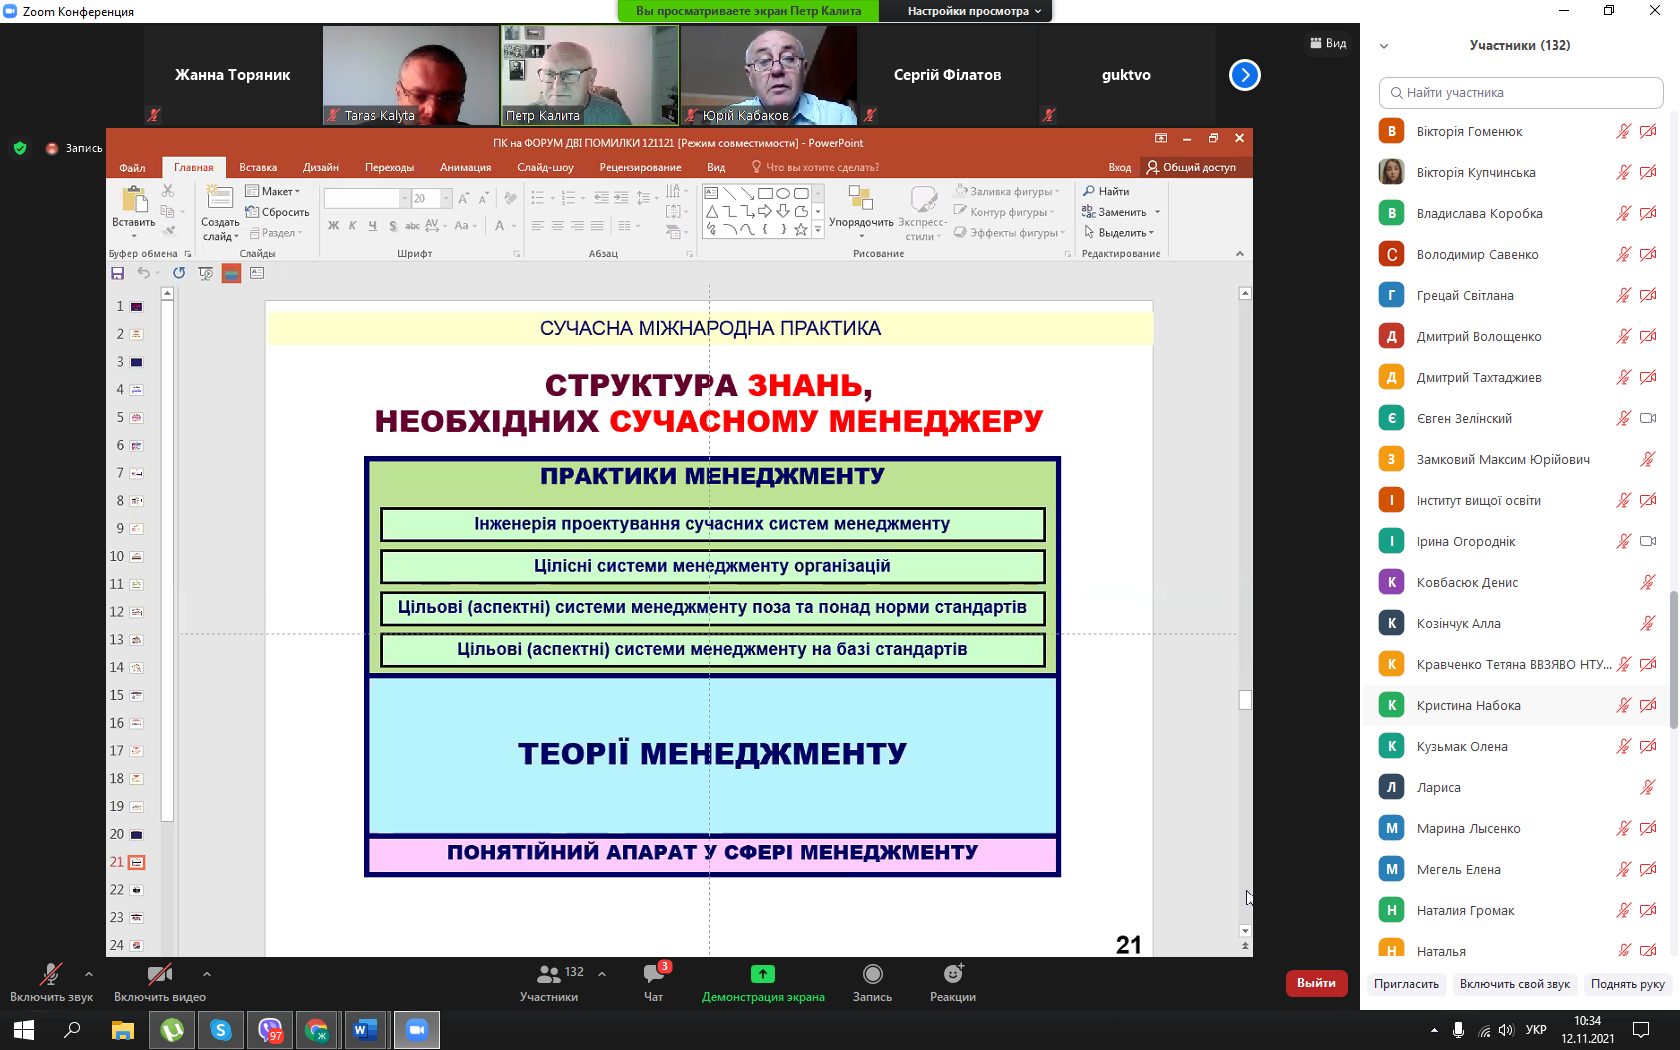1680x1050 pixels.
Task: Open the Файл tab
Action: (132, 167)
